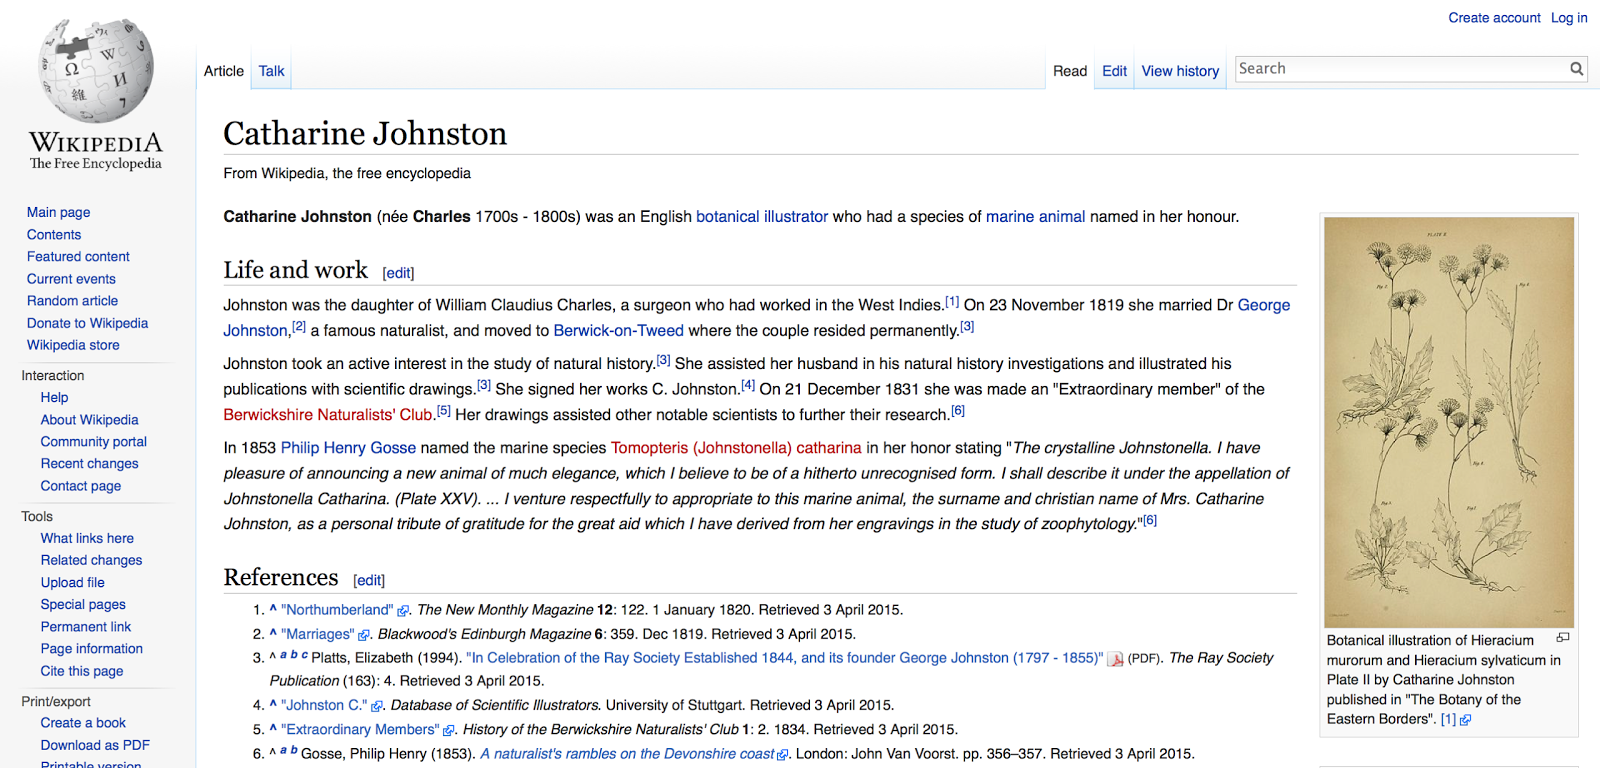The image size is (1600, 768).
Task: Click the Log in link
Action: click(1568, 18)
